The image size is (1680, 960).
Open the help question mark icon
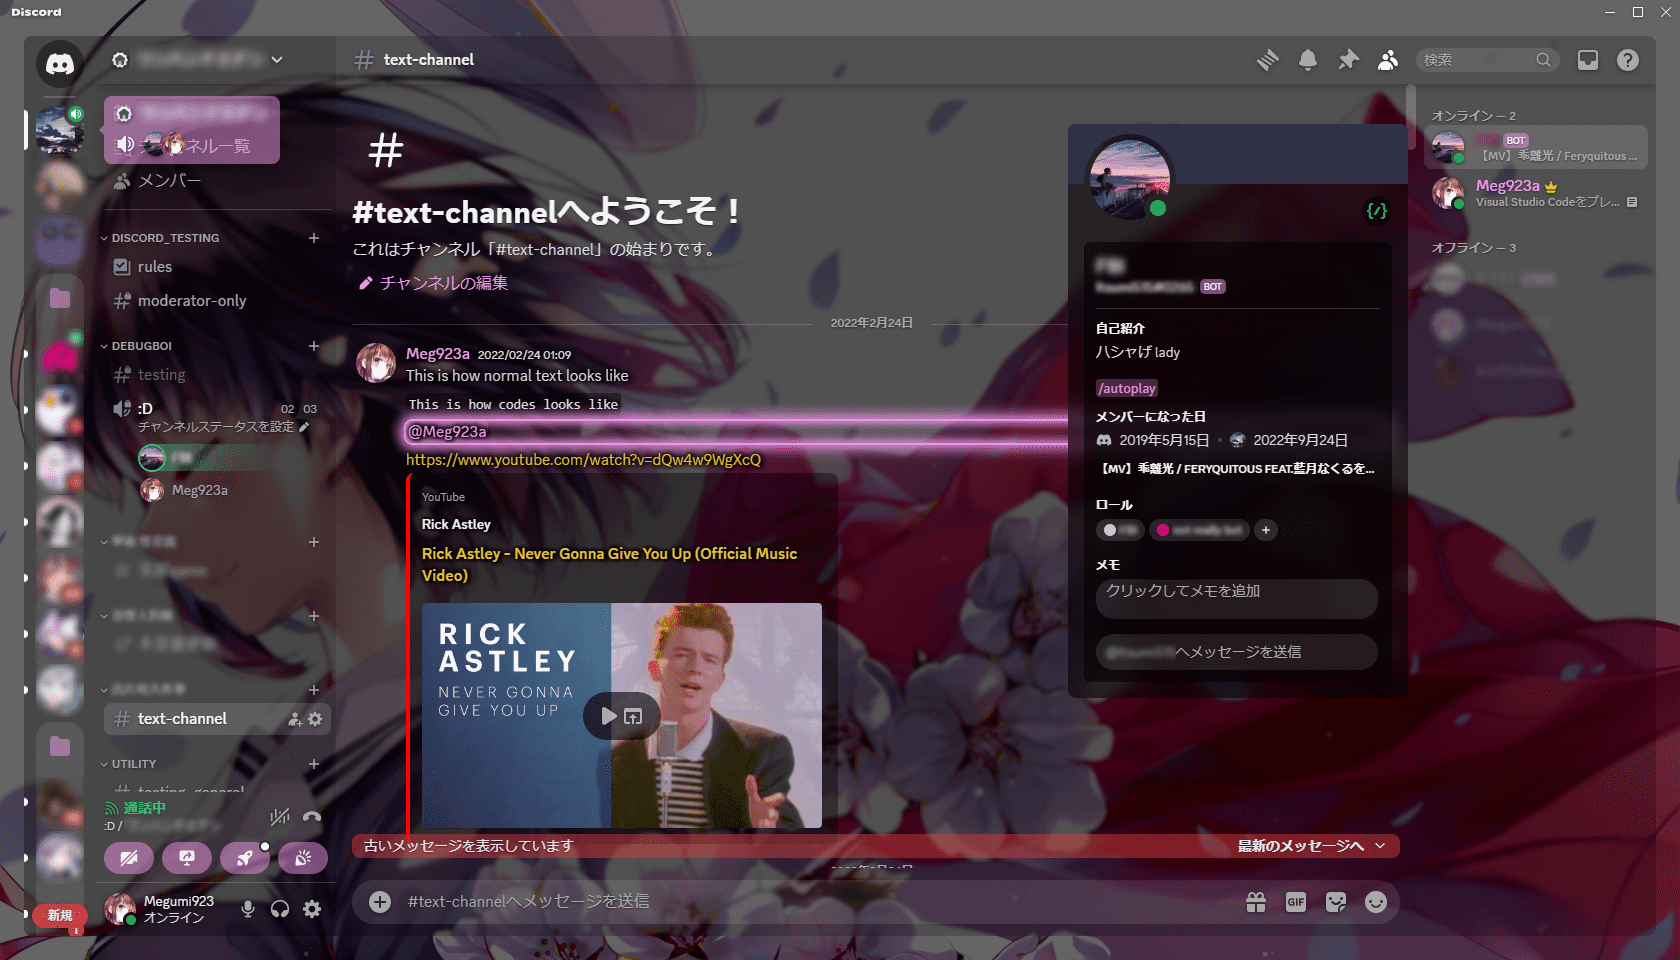coord(1628,60)
